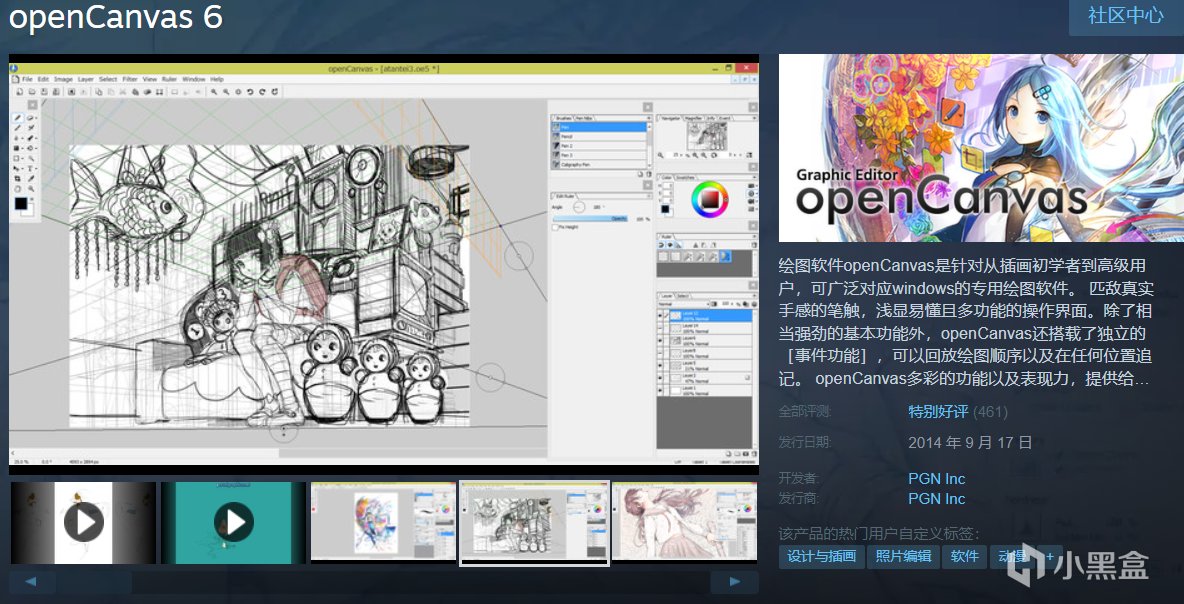This screenshot has height=604, width=1184.
Task: Open the Ruler panel menu arrow
Action: click(754, 236)
